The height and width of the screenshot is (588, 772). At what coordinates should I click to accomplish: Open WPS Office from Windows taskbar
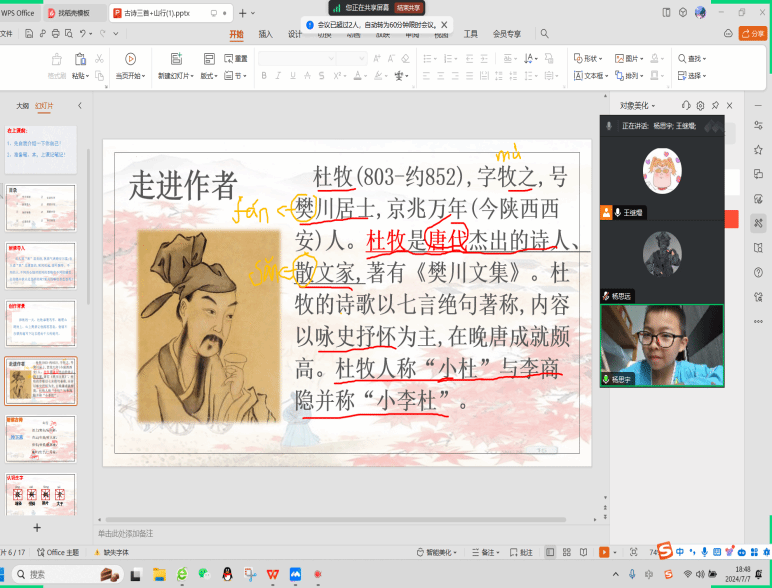(272, 574)
